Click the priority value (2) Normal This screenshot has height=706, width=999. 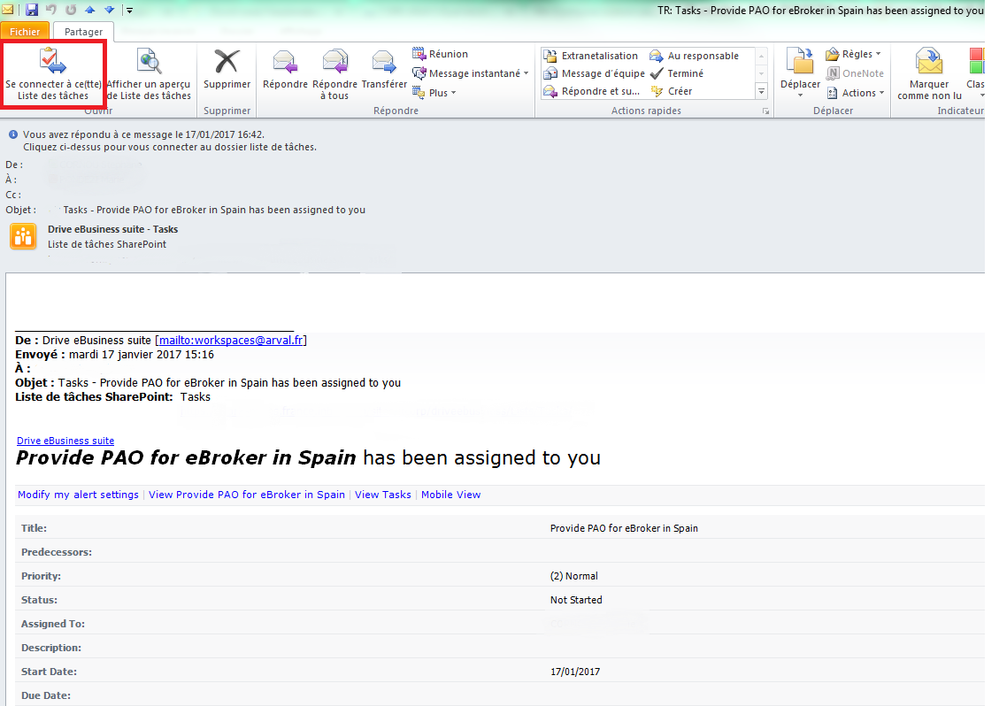point(574,576)
